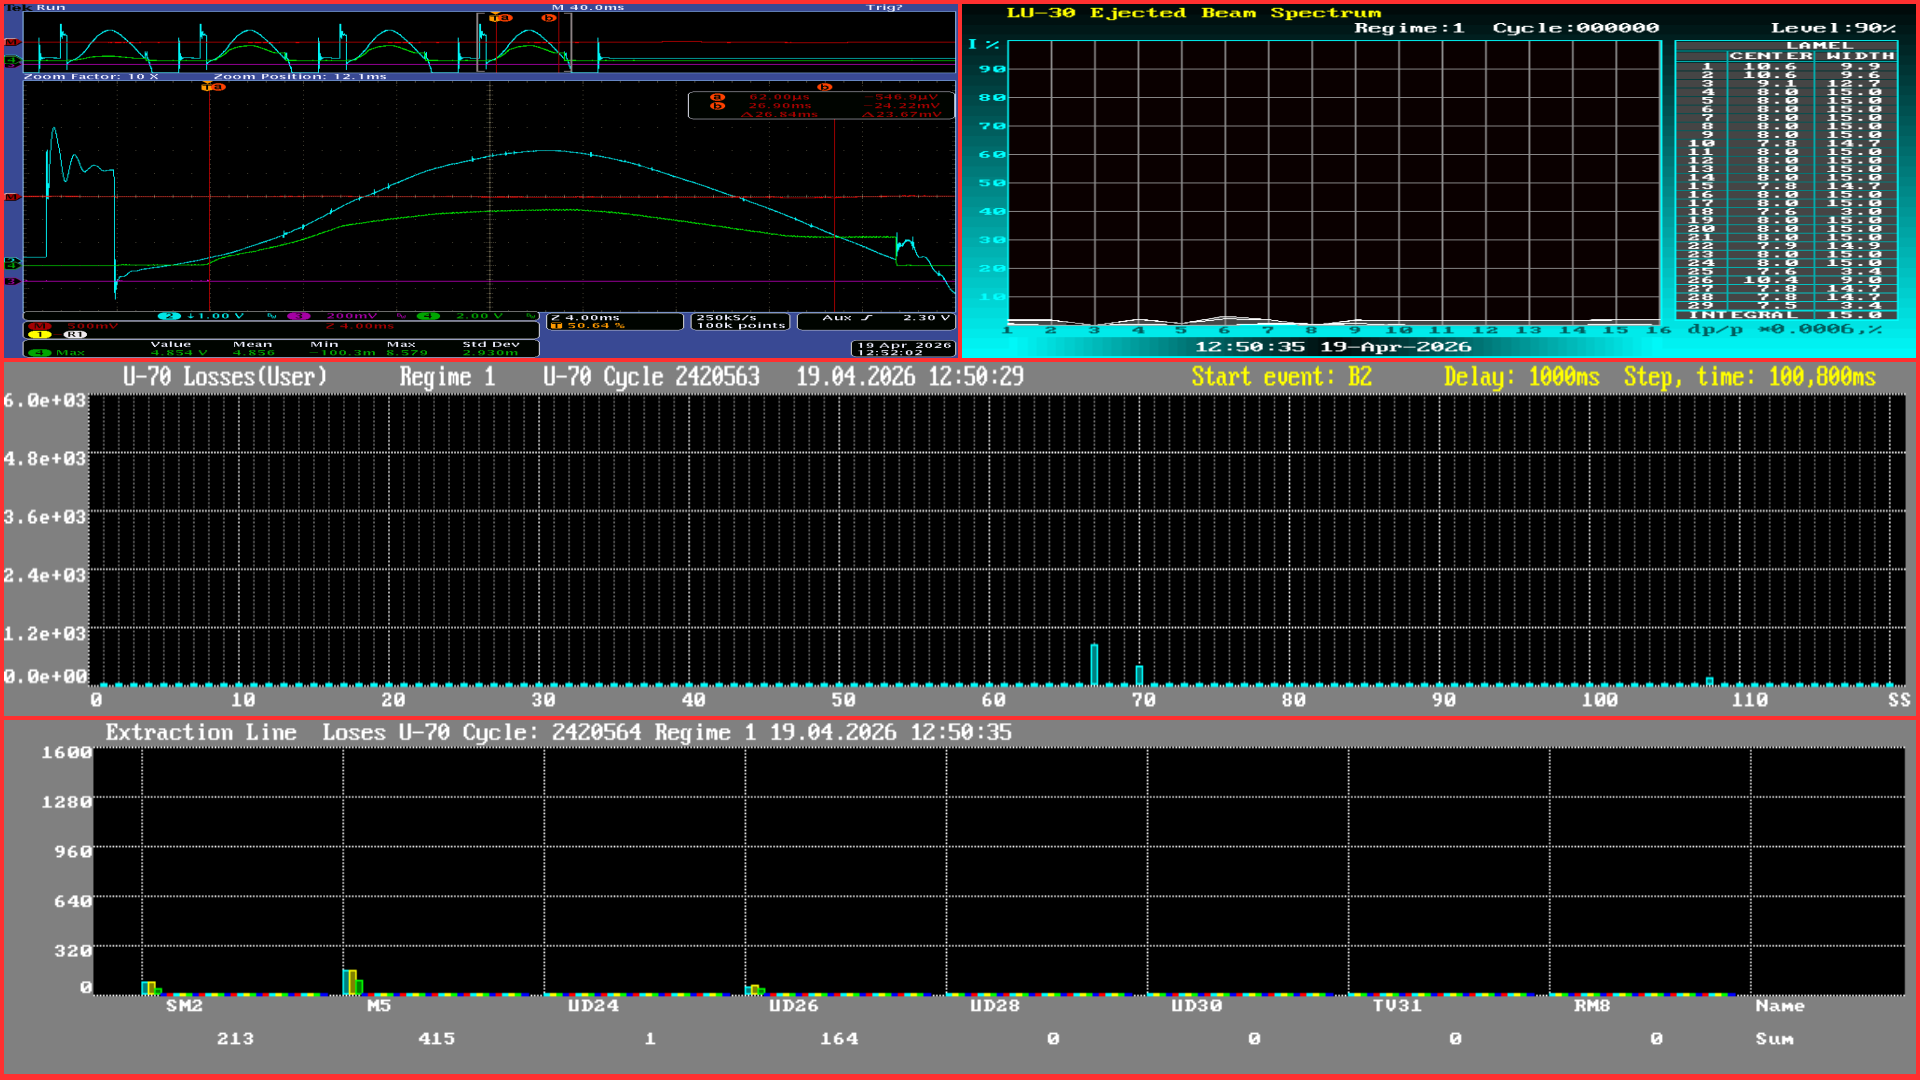Screen dimensions: 1920x1080
Task: Select cursor 'b' marker above zoomed waveform
Action: [x=824, y=87]
